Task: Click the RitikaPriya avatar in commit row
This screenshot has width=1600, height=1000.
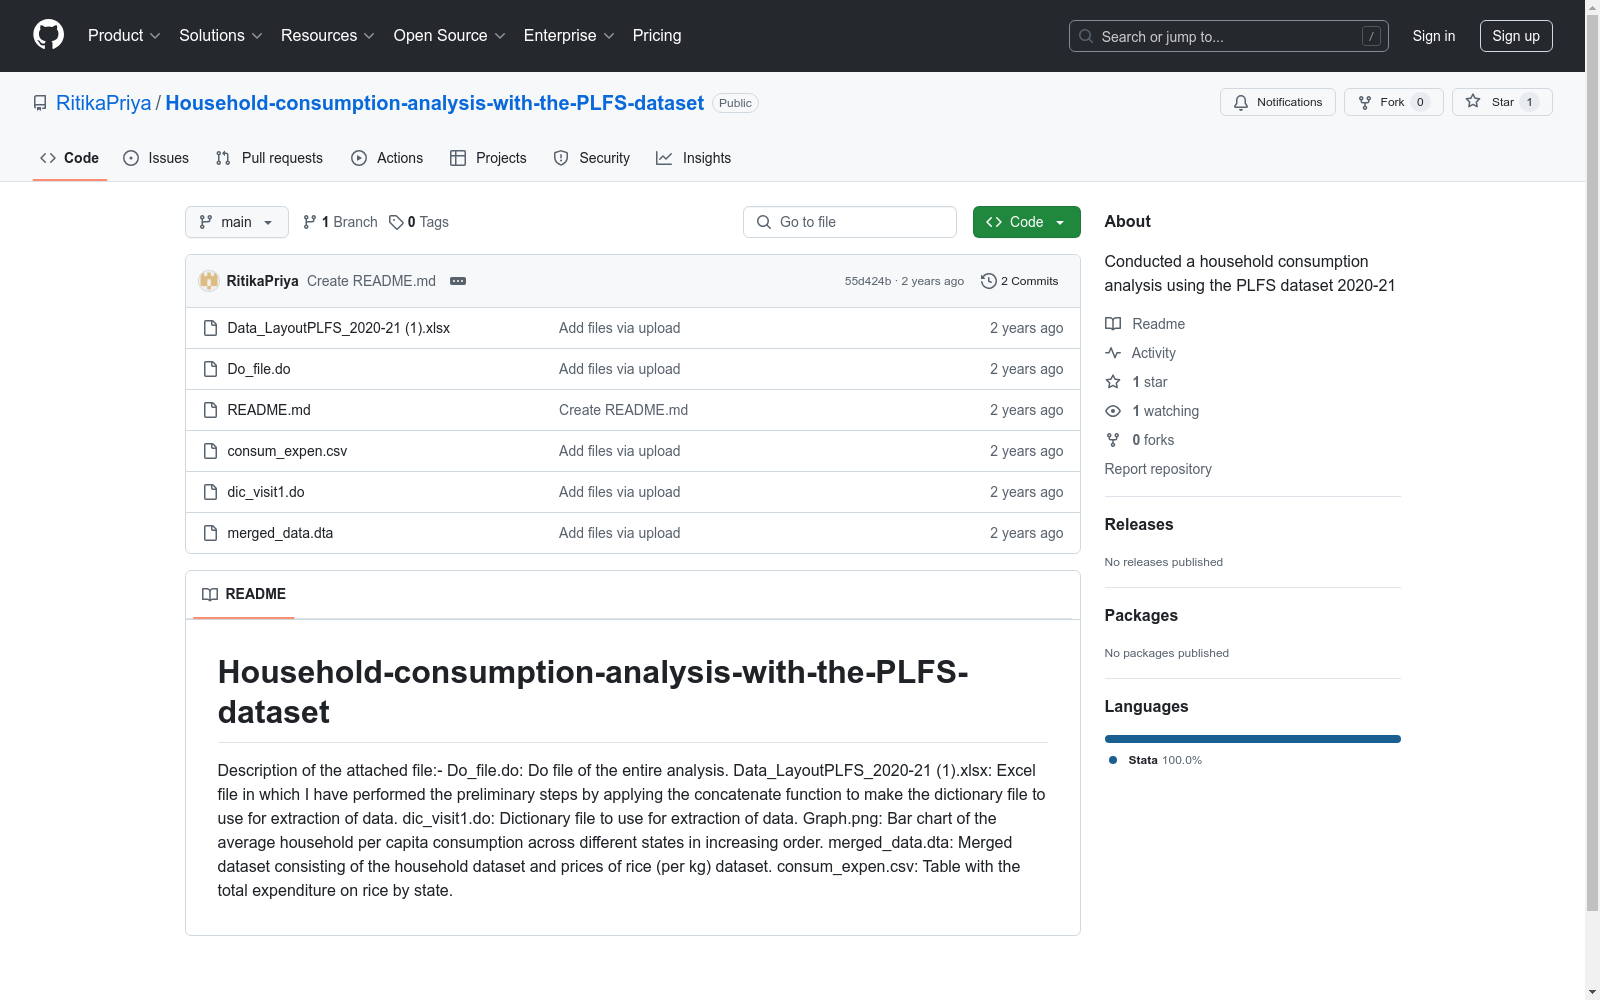Action: (209, 281)
